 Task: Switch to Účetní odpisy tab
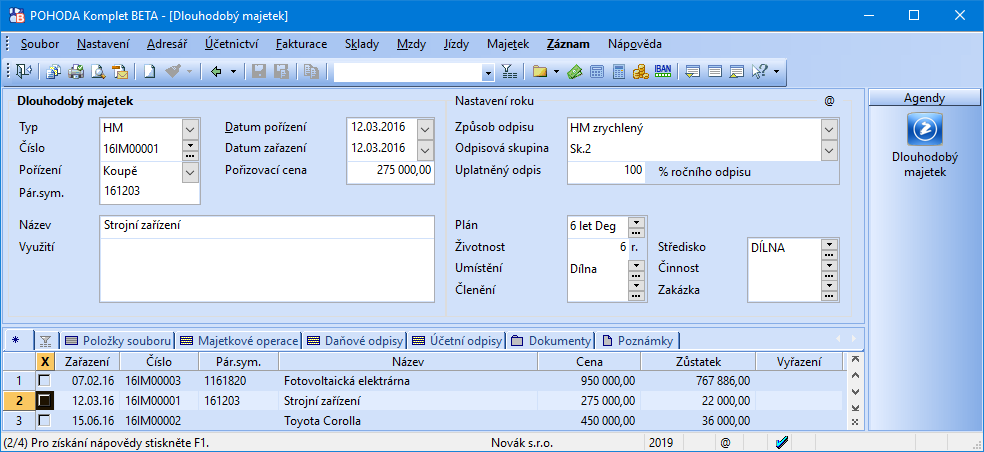(x=457, y=341)
